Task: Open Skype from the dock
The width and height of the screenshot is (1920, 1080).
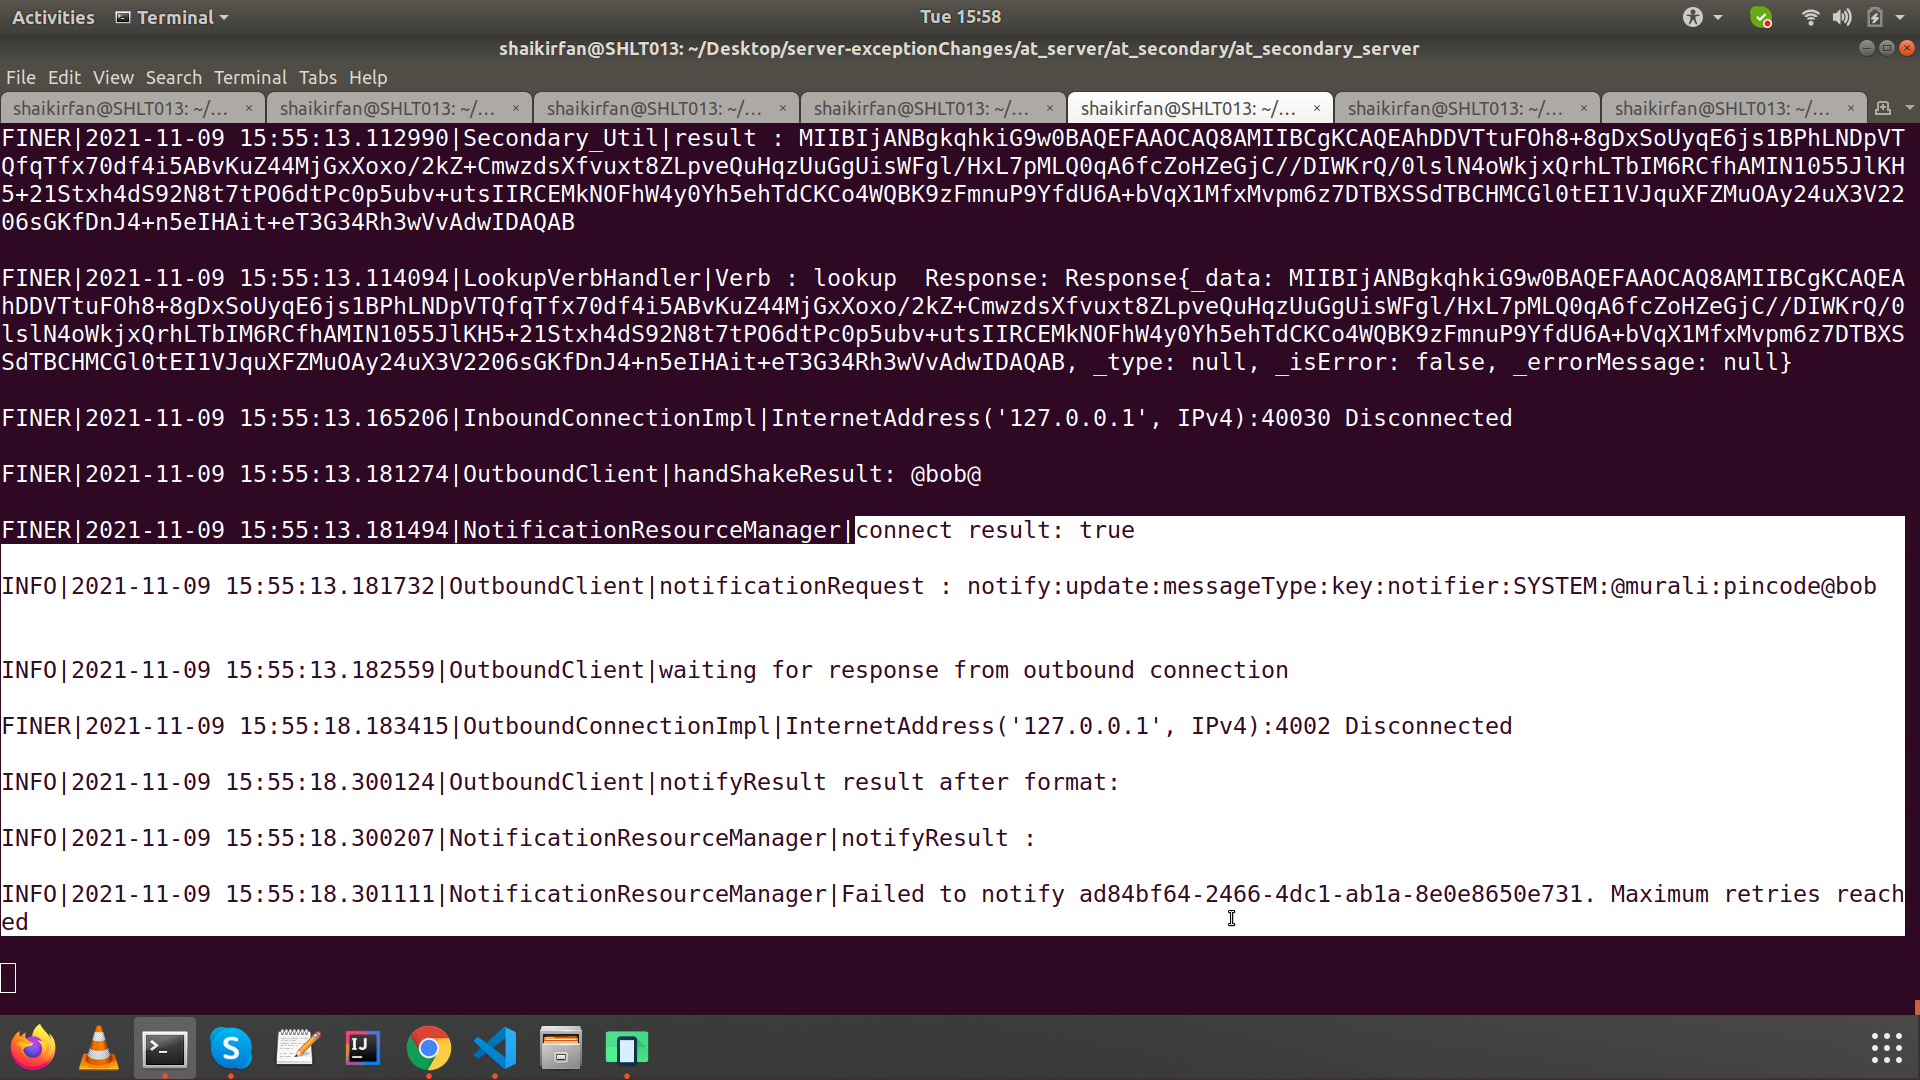Action: (x=231, y=1048)
